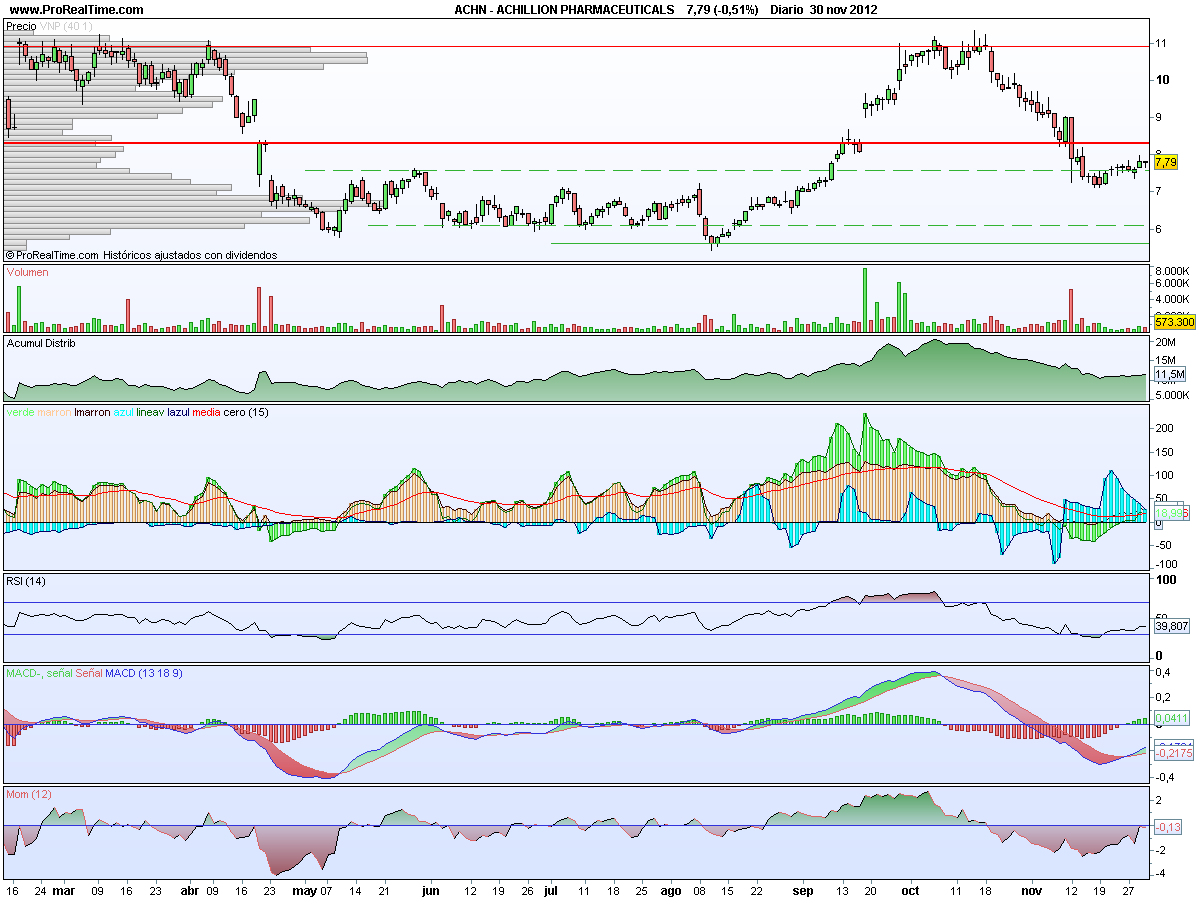
Task: Click the green 0,0411 MACD histogram value
Action: (x=1172, y=718)
